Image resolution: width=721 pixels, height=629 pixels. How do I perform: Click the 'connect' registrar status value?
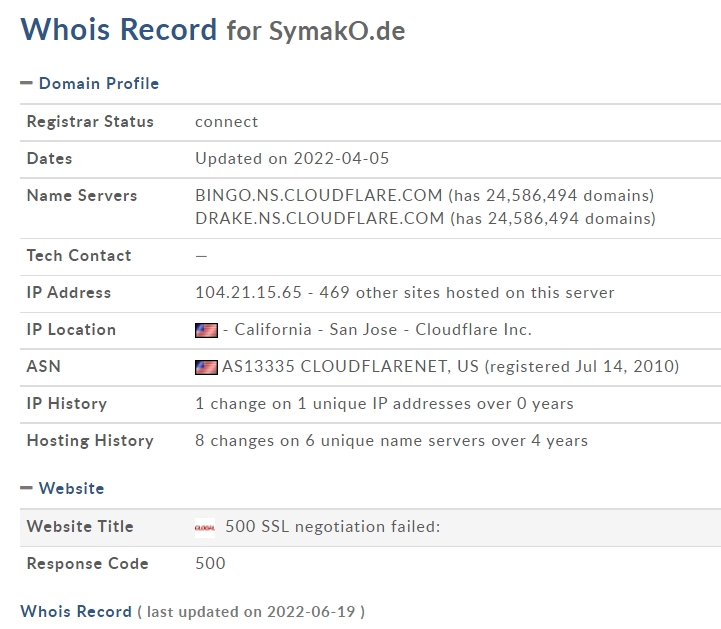pyautogui.click(x=227, y=122)
